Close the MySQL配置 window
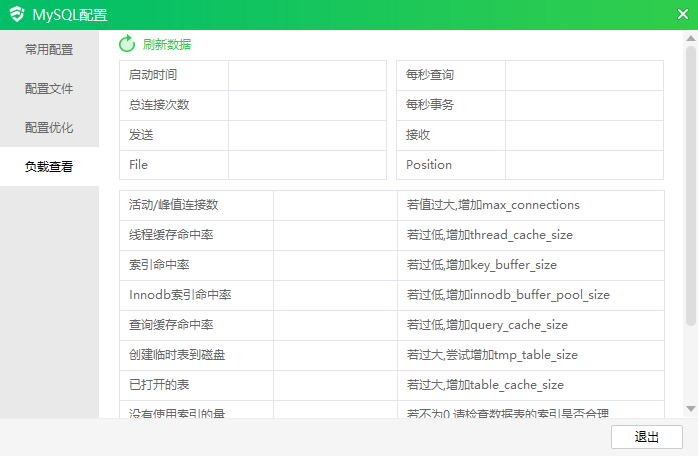Image resolution: width=698 pixels, height=456 pixels. [x=683, y=14]
